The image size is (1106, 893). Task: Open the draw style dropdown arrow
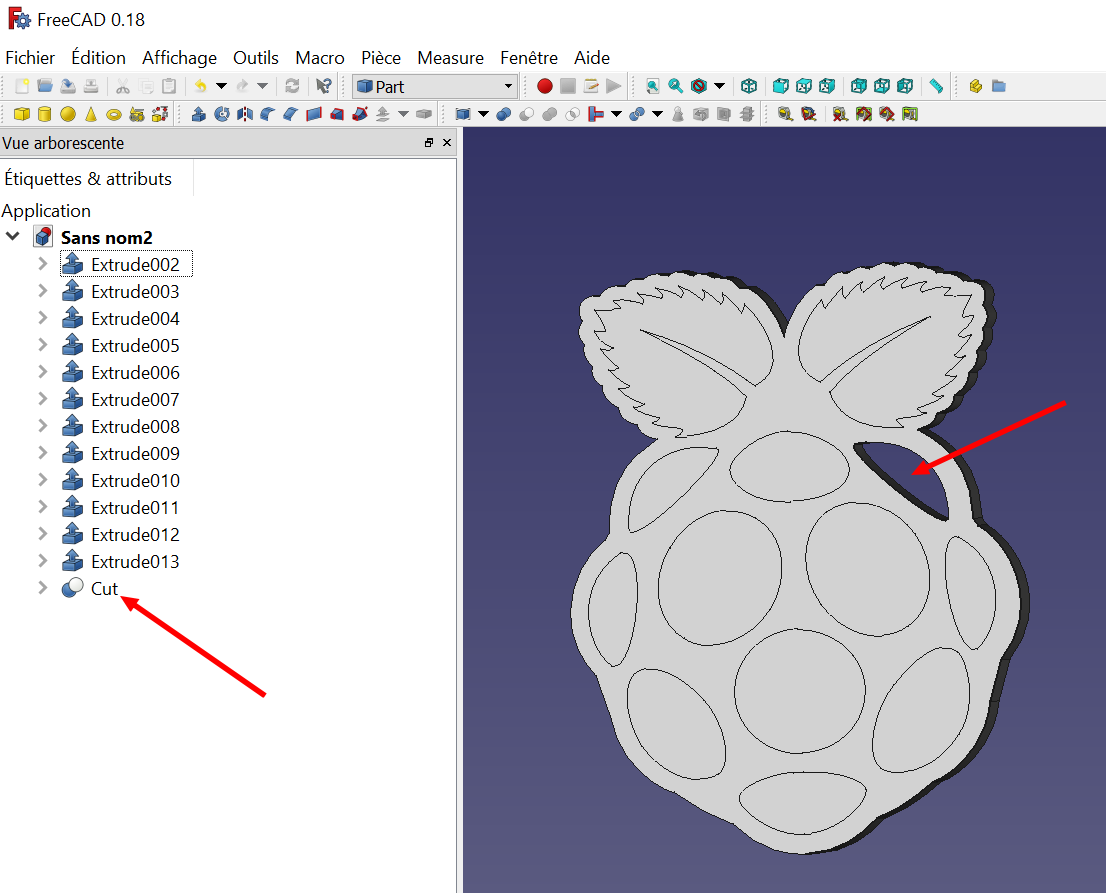pyautogui.click(x=719, y=86)
